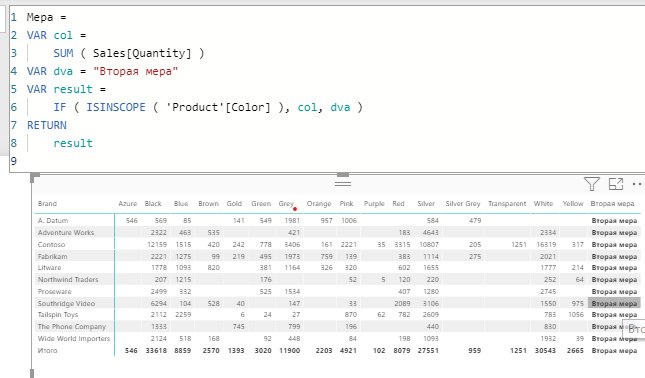Sort by the Orange column header
This screenshot has height=378, width=645.
click(x=319, y=204)
